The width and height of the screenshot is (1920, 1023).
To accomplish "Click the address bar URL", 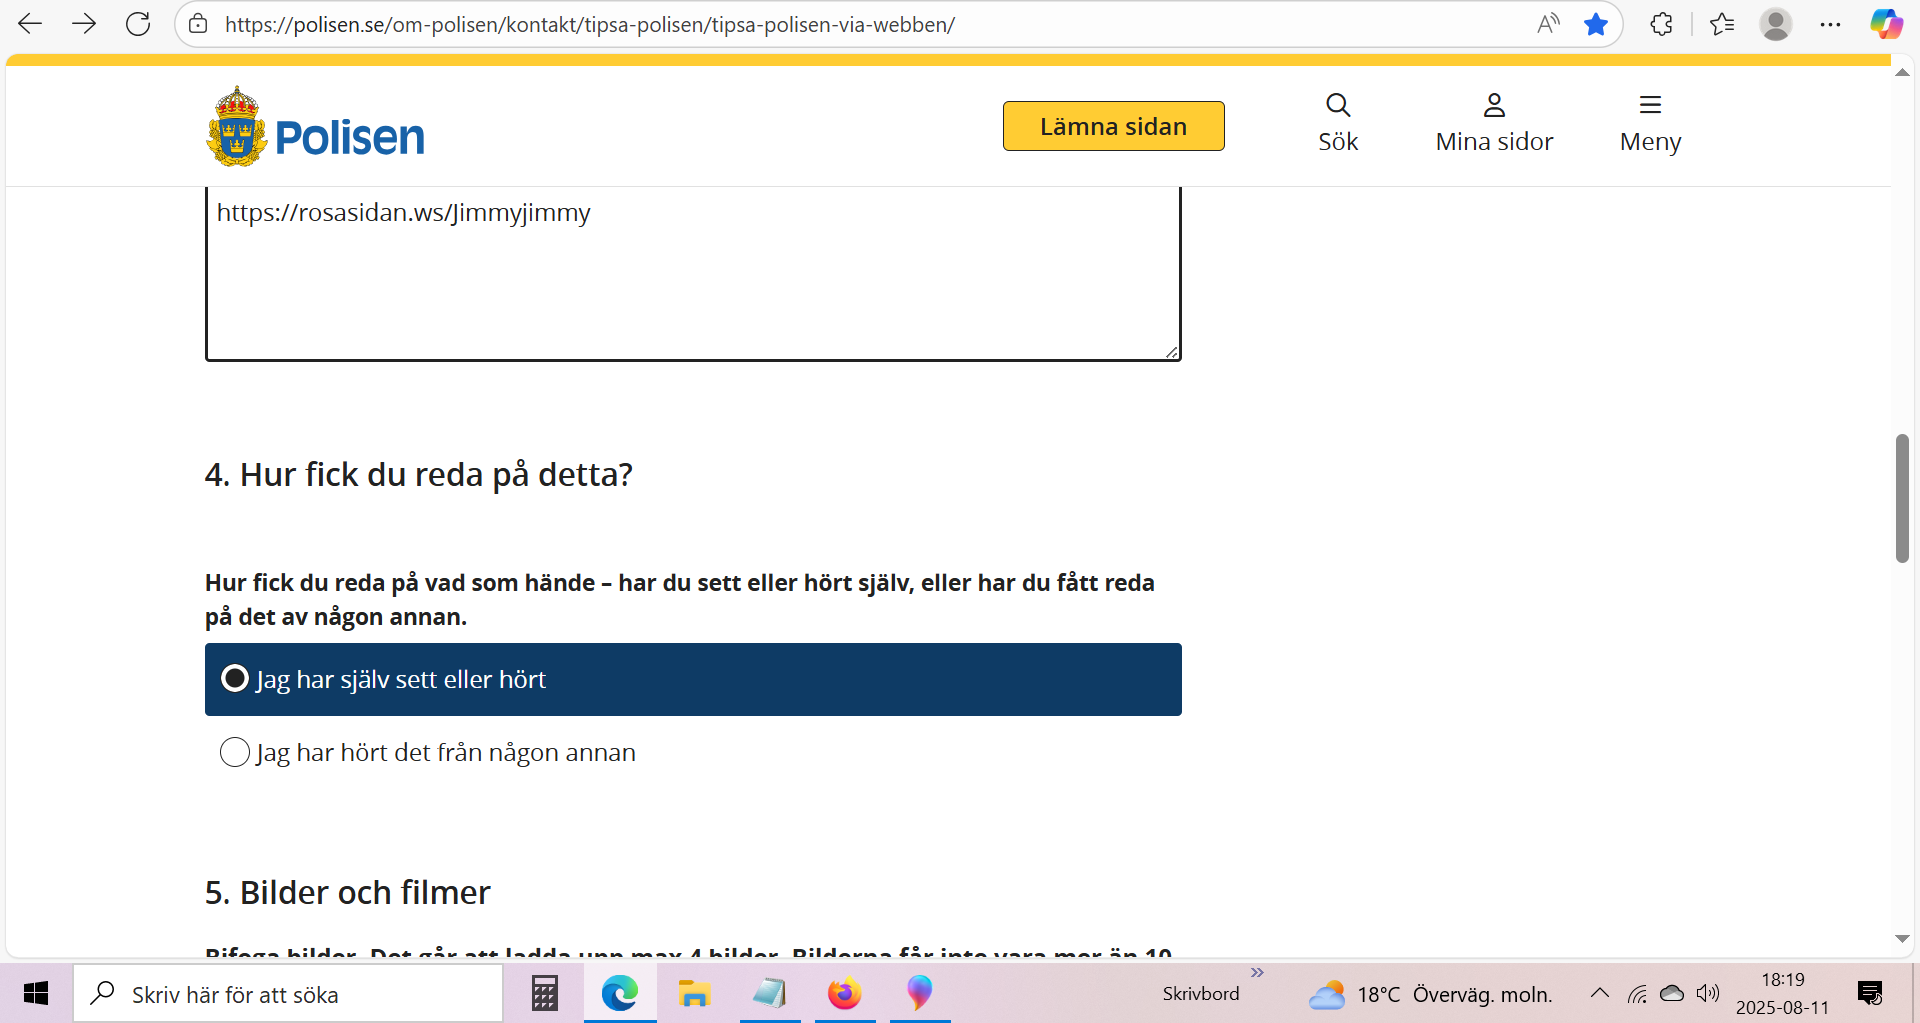I will pyautogui.click(x=590, y=24).
